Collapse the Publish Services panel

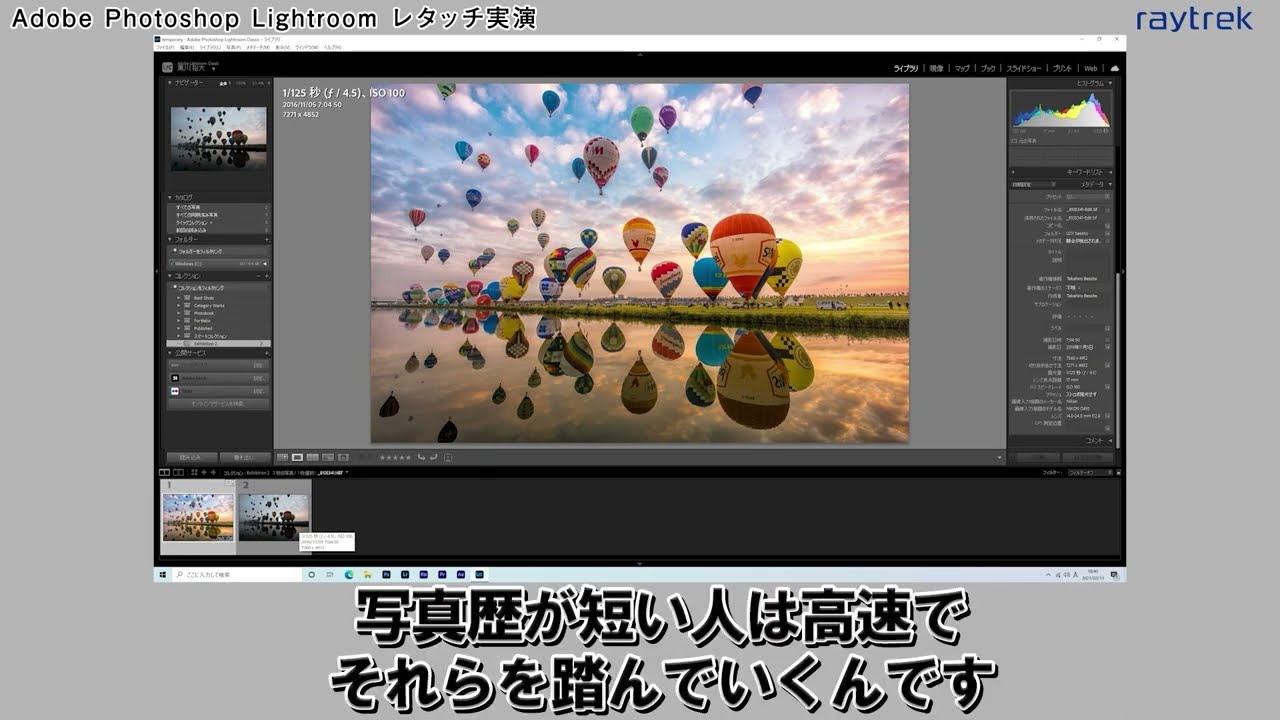click(x=170, y=353)
